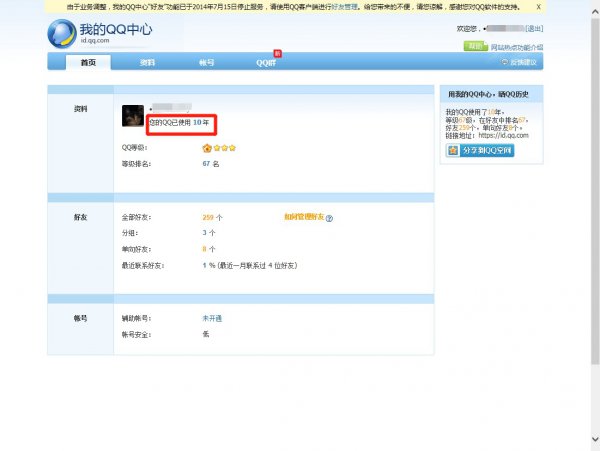Click the QQ level crown icon
This screenshot has height=451, width=600.
click(207, 148)
